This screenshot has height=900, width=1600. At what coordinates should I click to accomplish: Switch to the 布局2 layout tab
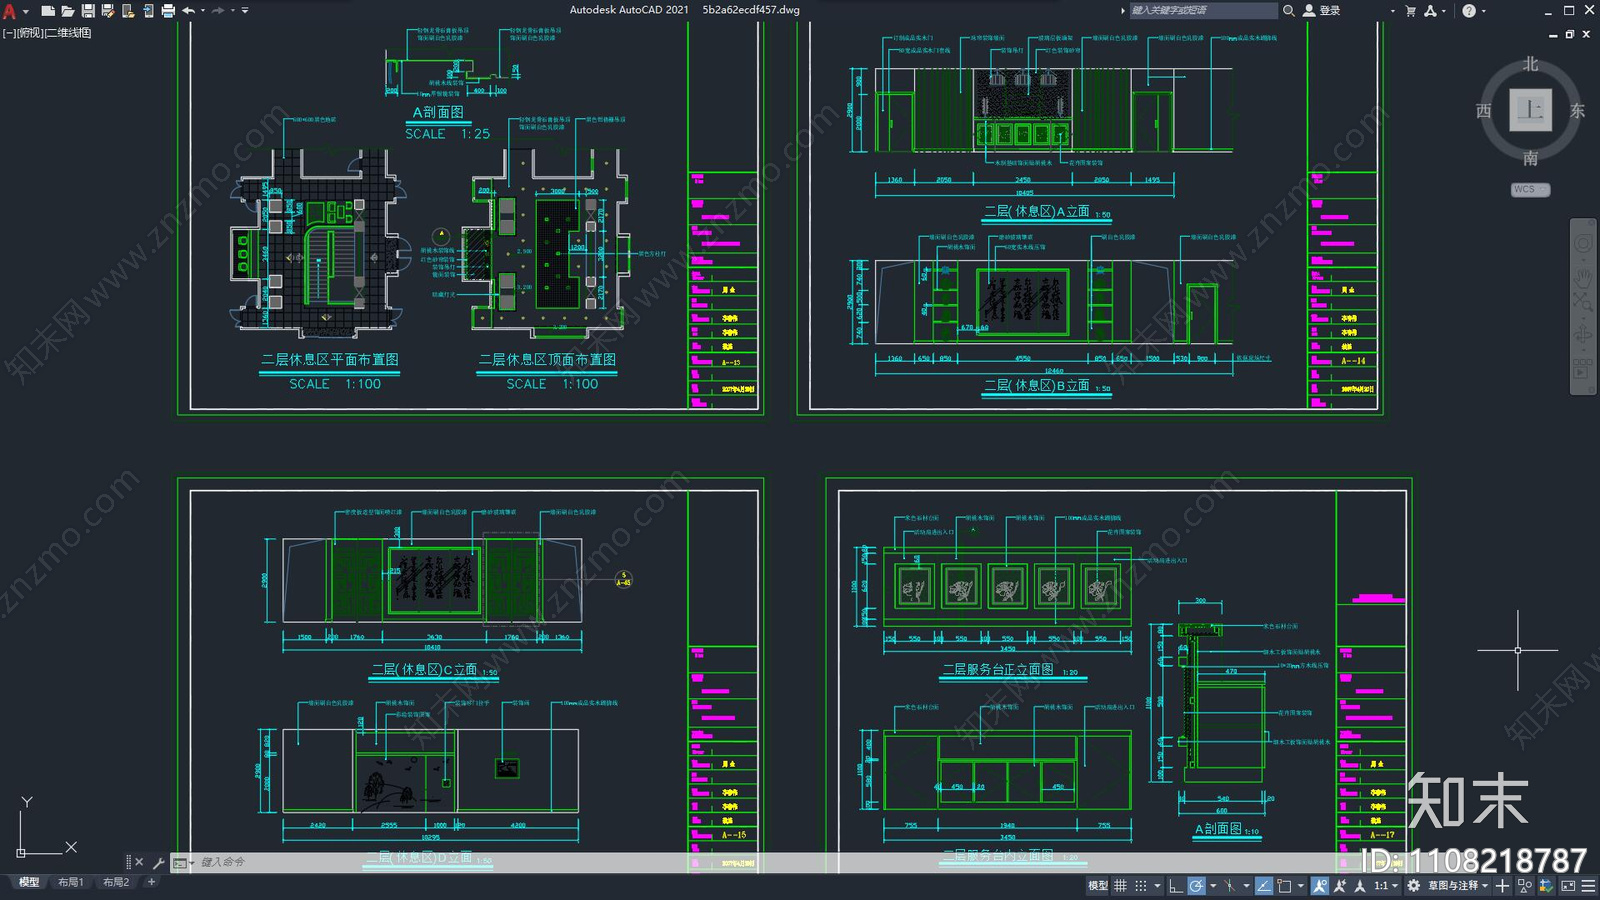116,882
